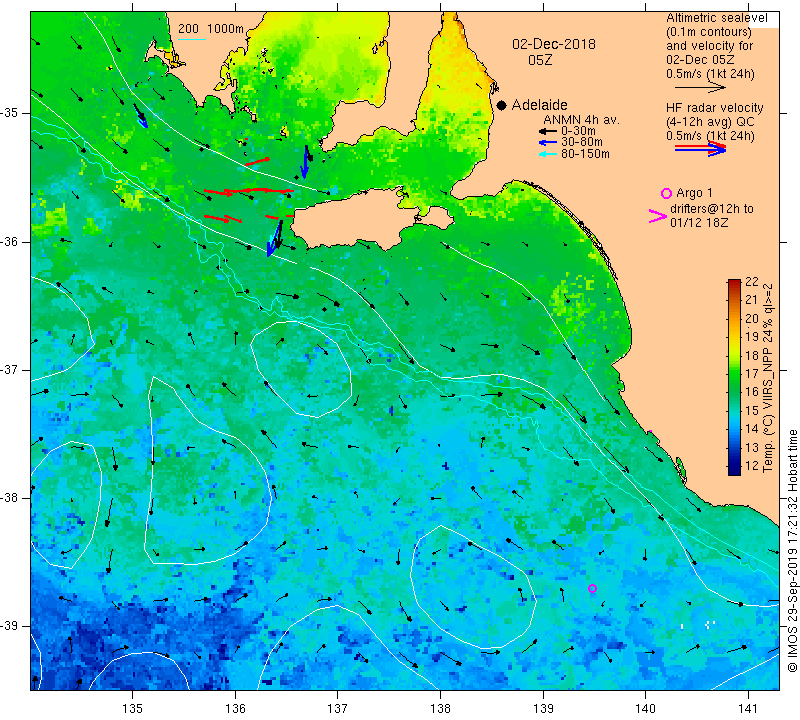Click the latitude -37 axis label
The width and height of the screenshot is (800, 720).
9,369
